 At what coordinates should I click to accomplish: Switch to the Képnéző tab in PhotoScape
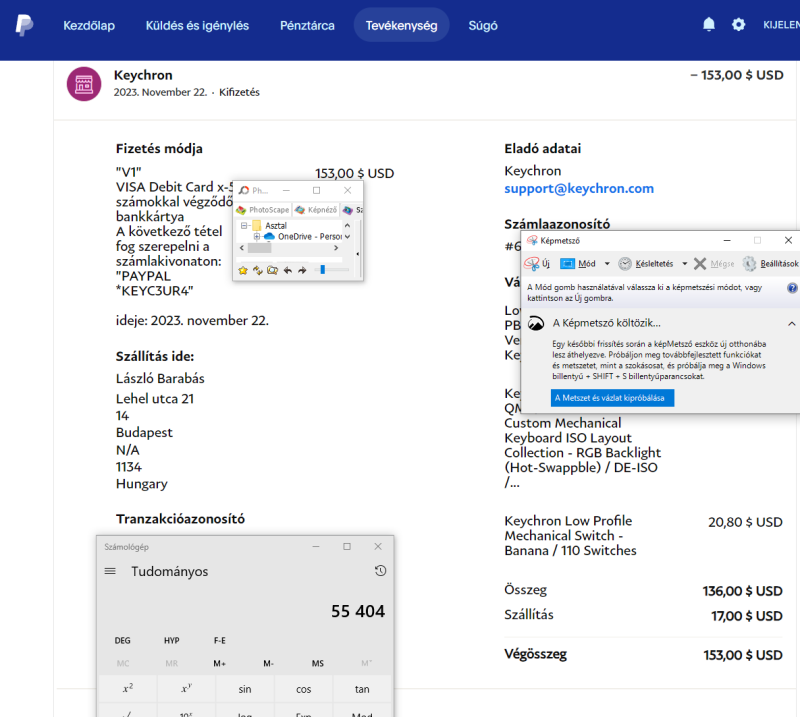click(x=316, y=210)
